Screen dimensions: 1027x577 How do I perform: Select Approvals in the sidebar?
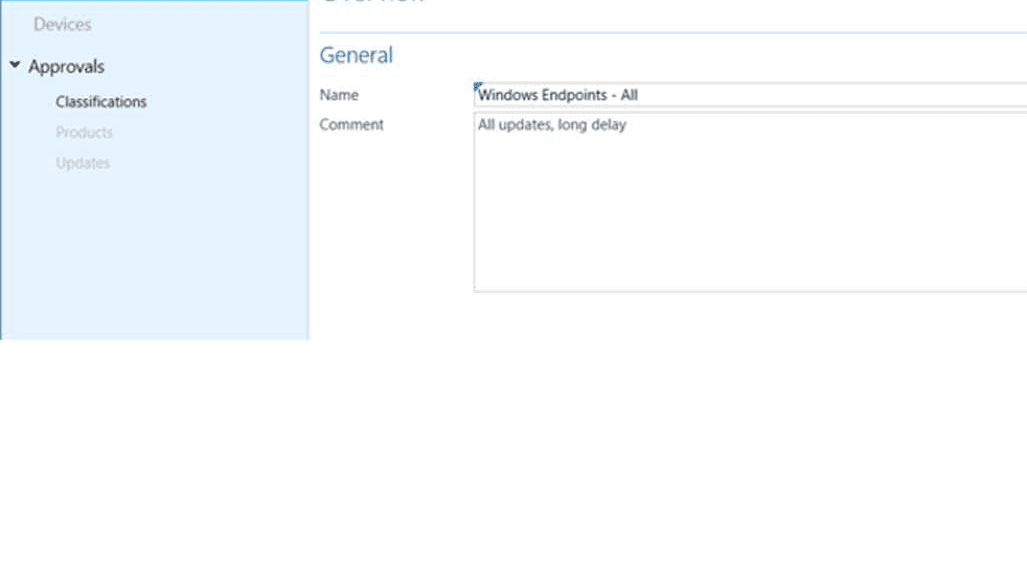(66, 67)
